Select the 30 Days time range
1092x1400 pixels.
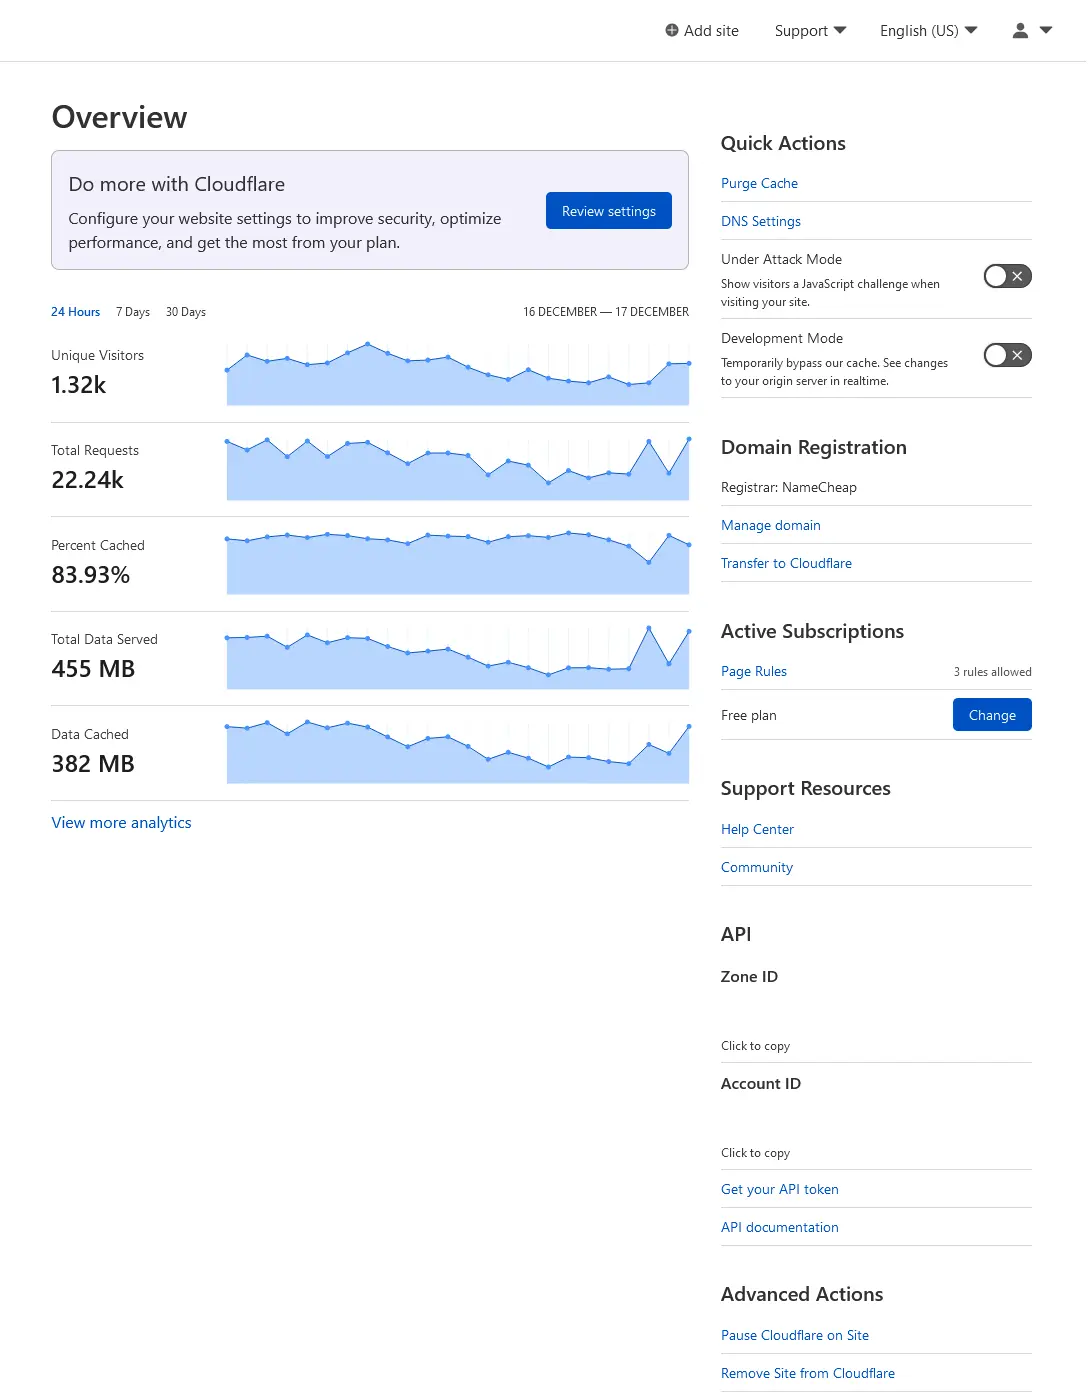point(186,312)
